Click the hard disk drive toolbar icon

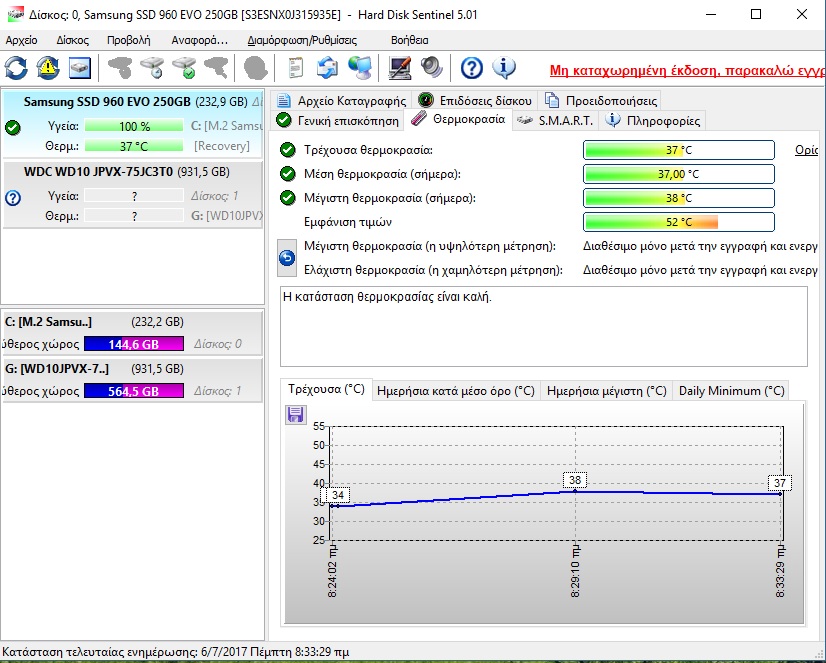80,68
